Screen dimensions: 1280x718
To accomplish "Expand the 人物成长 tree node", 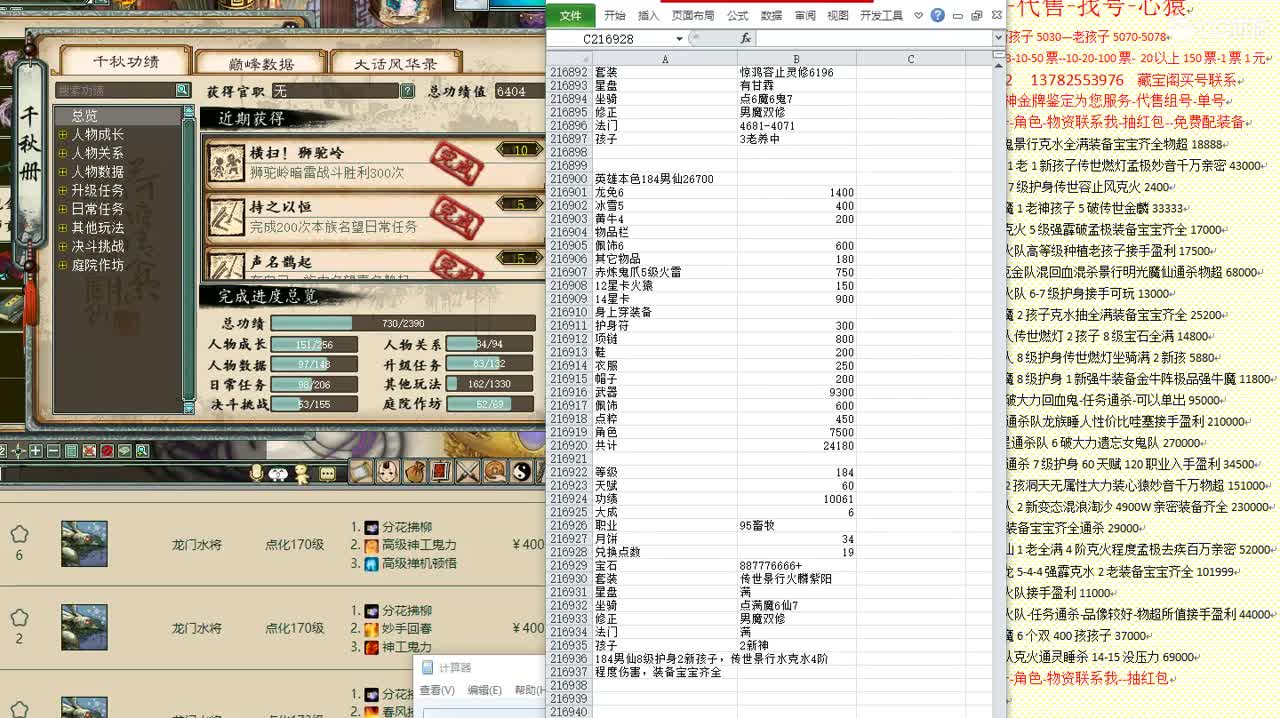I will pyautogui.click(x=63, y=135).
